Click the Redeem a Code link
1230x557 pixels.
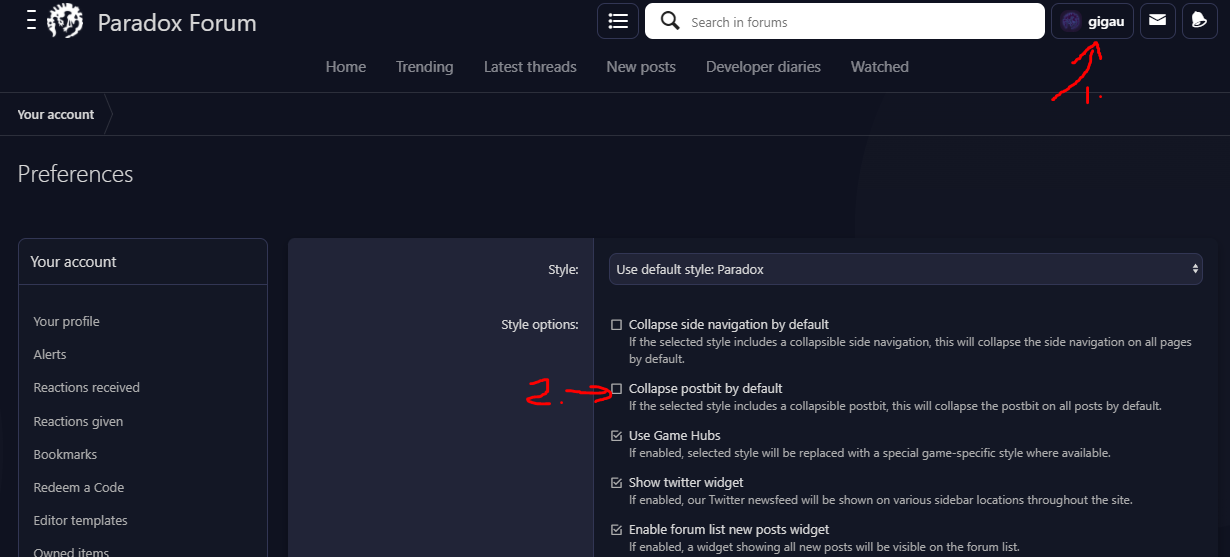tap(79, 488)
